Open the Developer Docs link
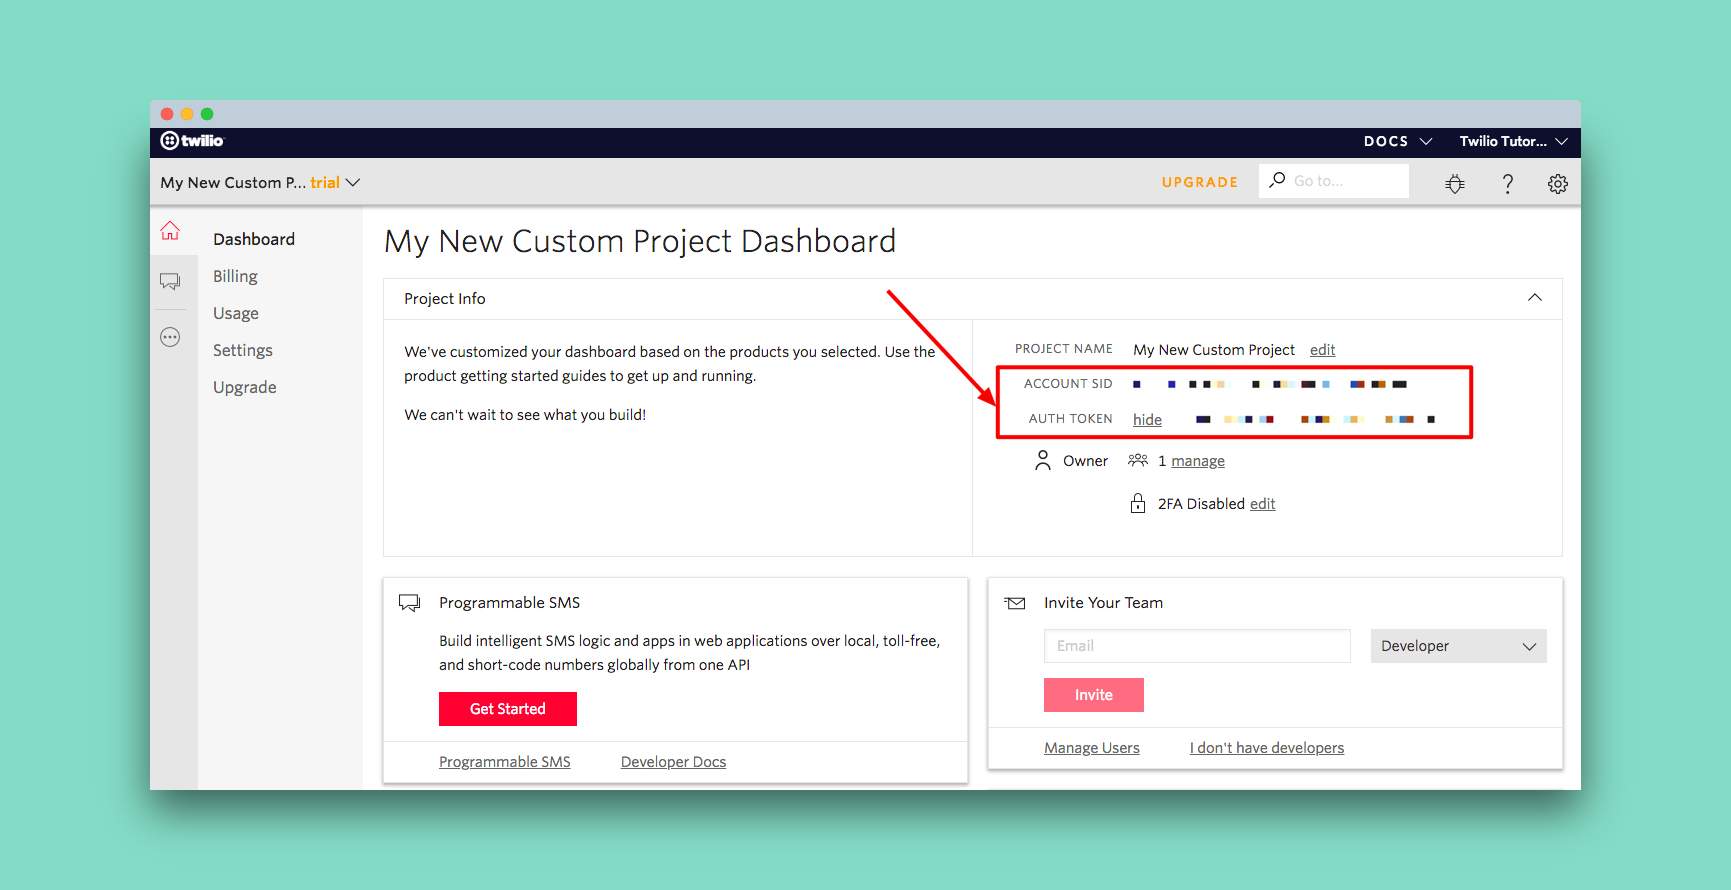 point(673,761)
